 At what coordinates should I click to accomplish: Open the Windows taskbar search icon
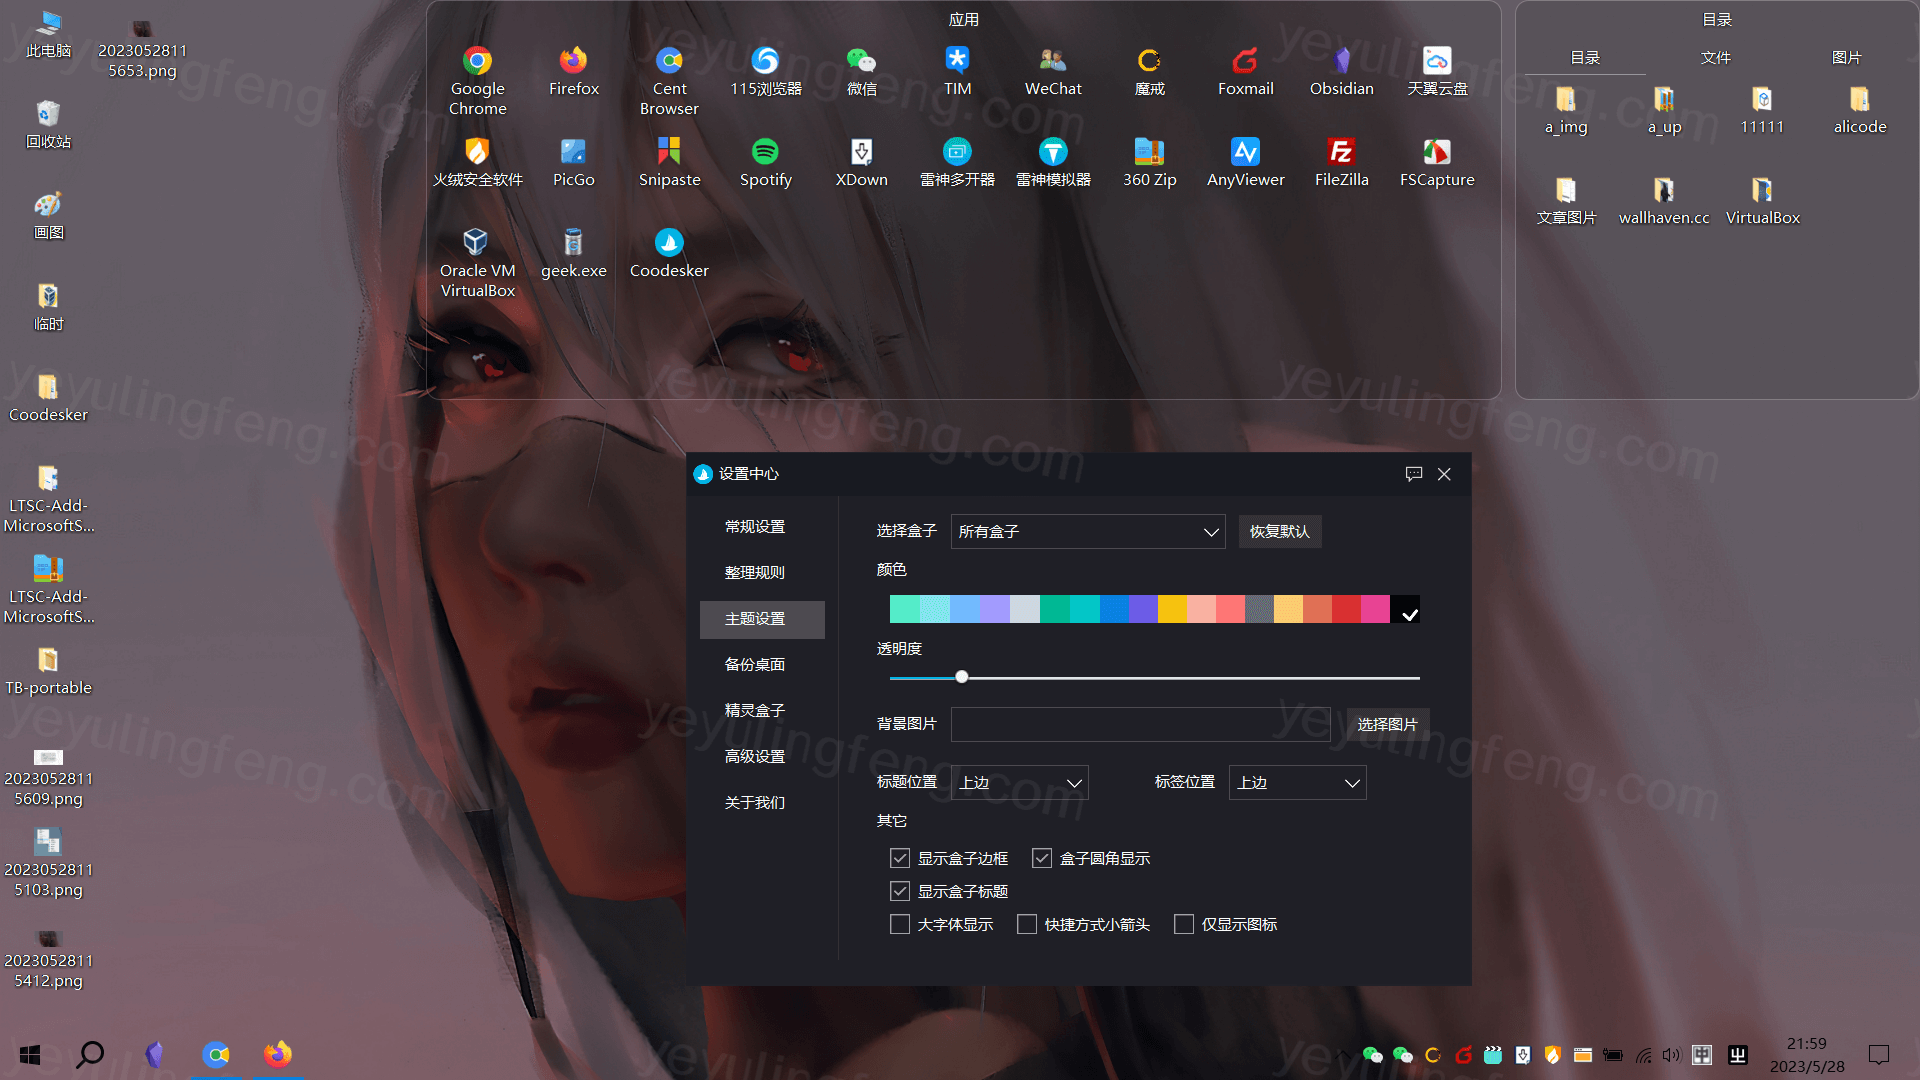90,1054
